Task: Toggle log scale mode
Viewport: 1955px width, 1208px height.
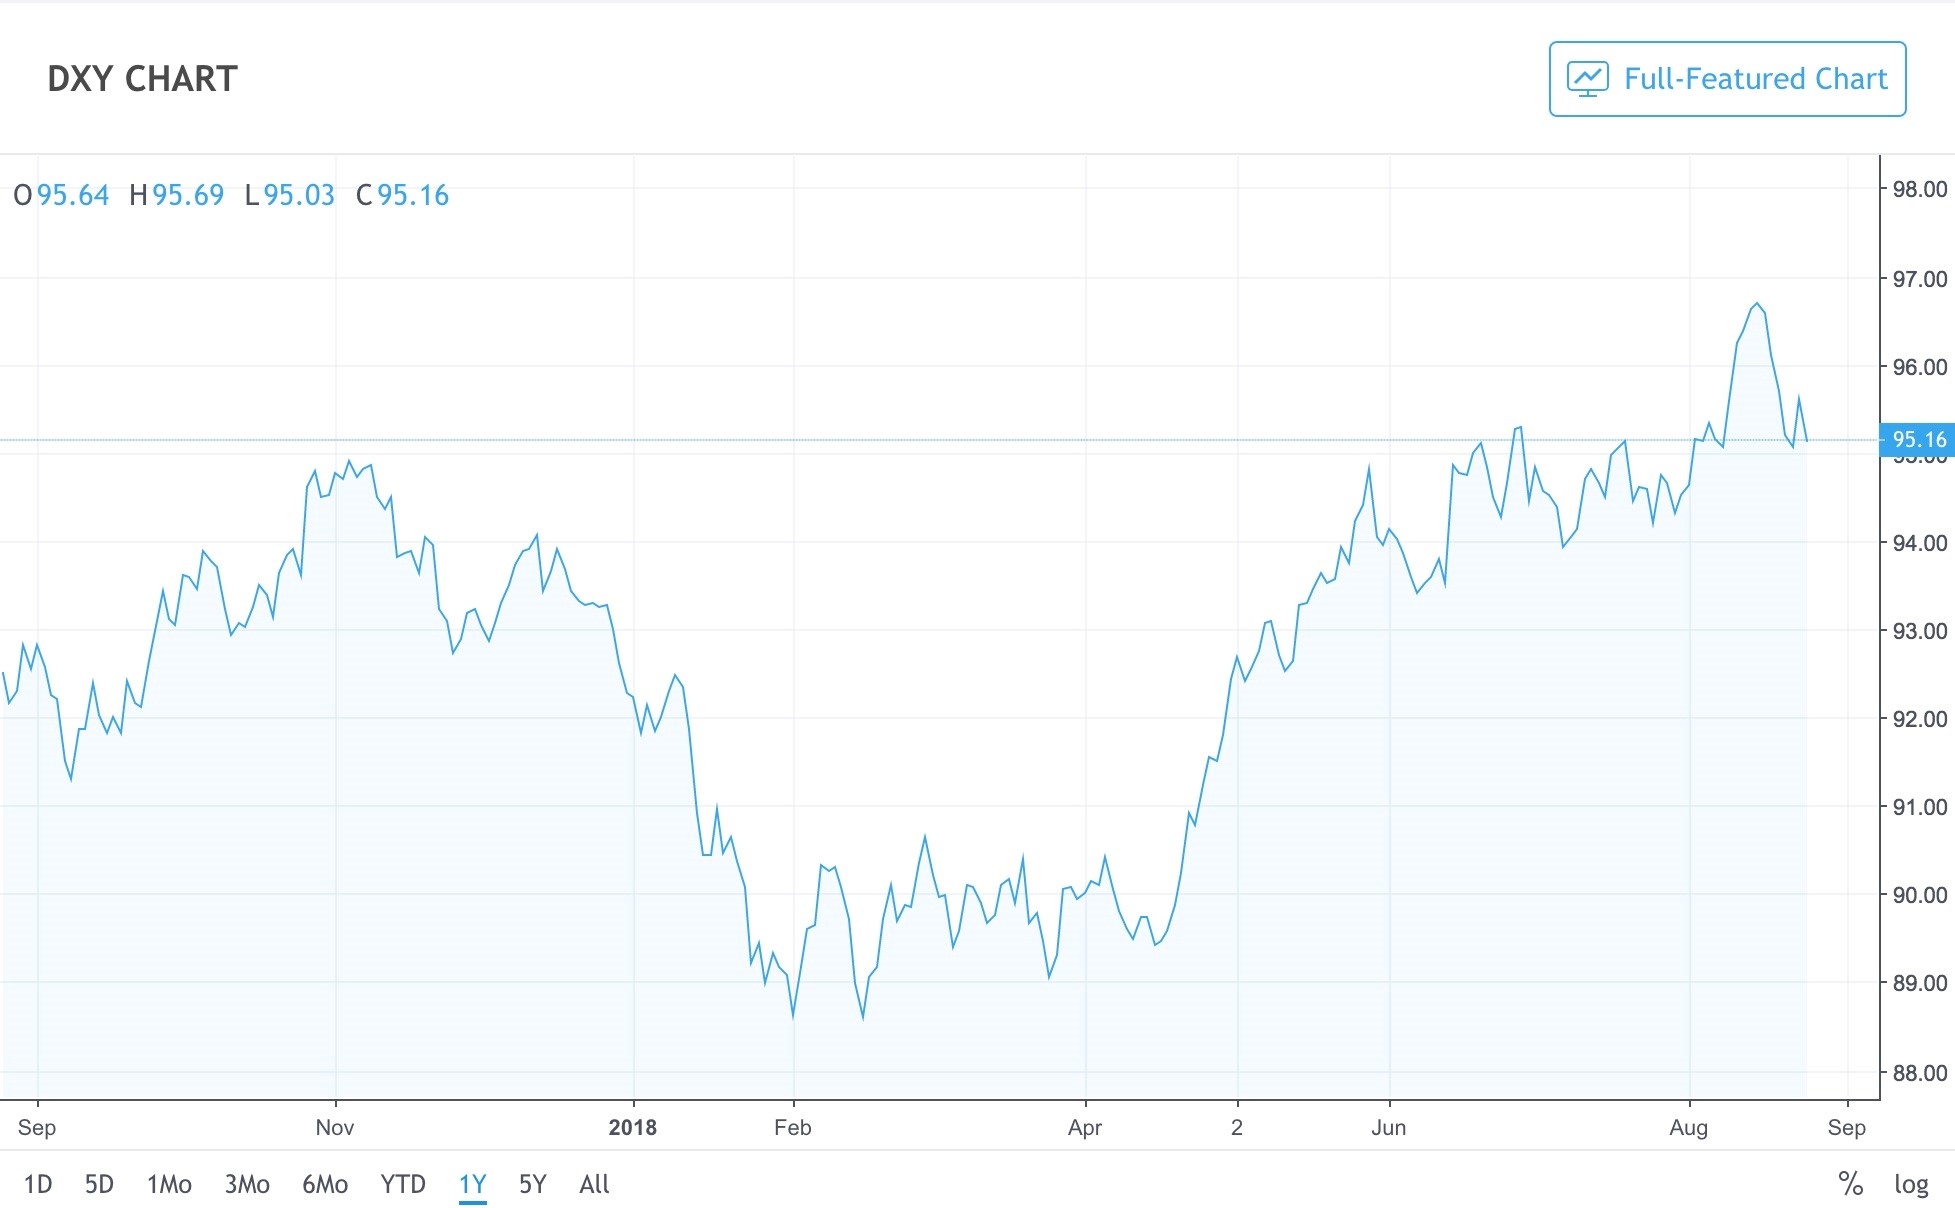Action: pos(1911,1184)
